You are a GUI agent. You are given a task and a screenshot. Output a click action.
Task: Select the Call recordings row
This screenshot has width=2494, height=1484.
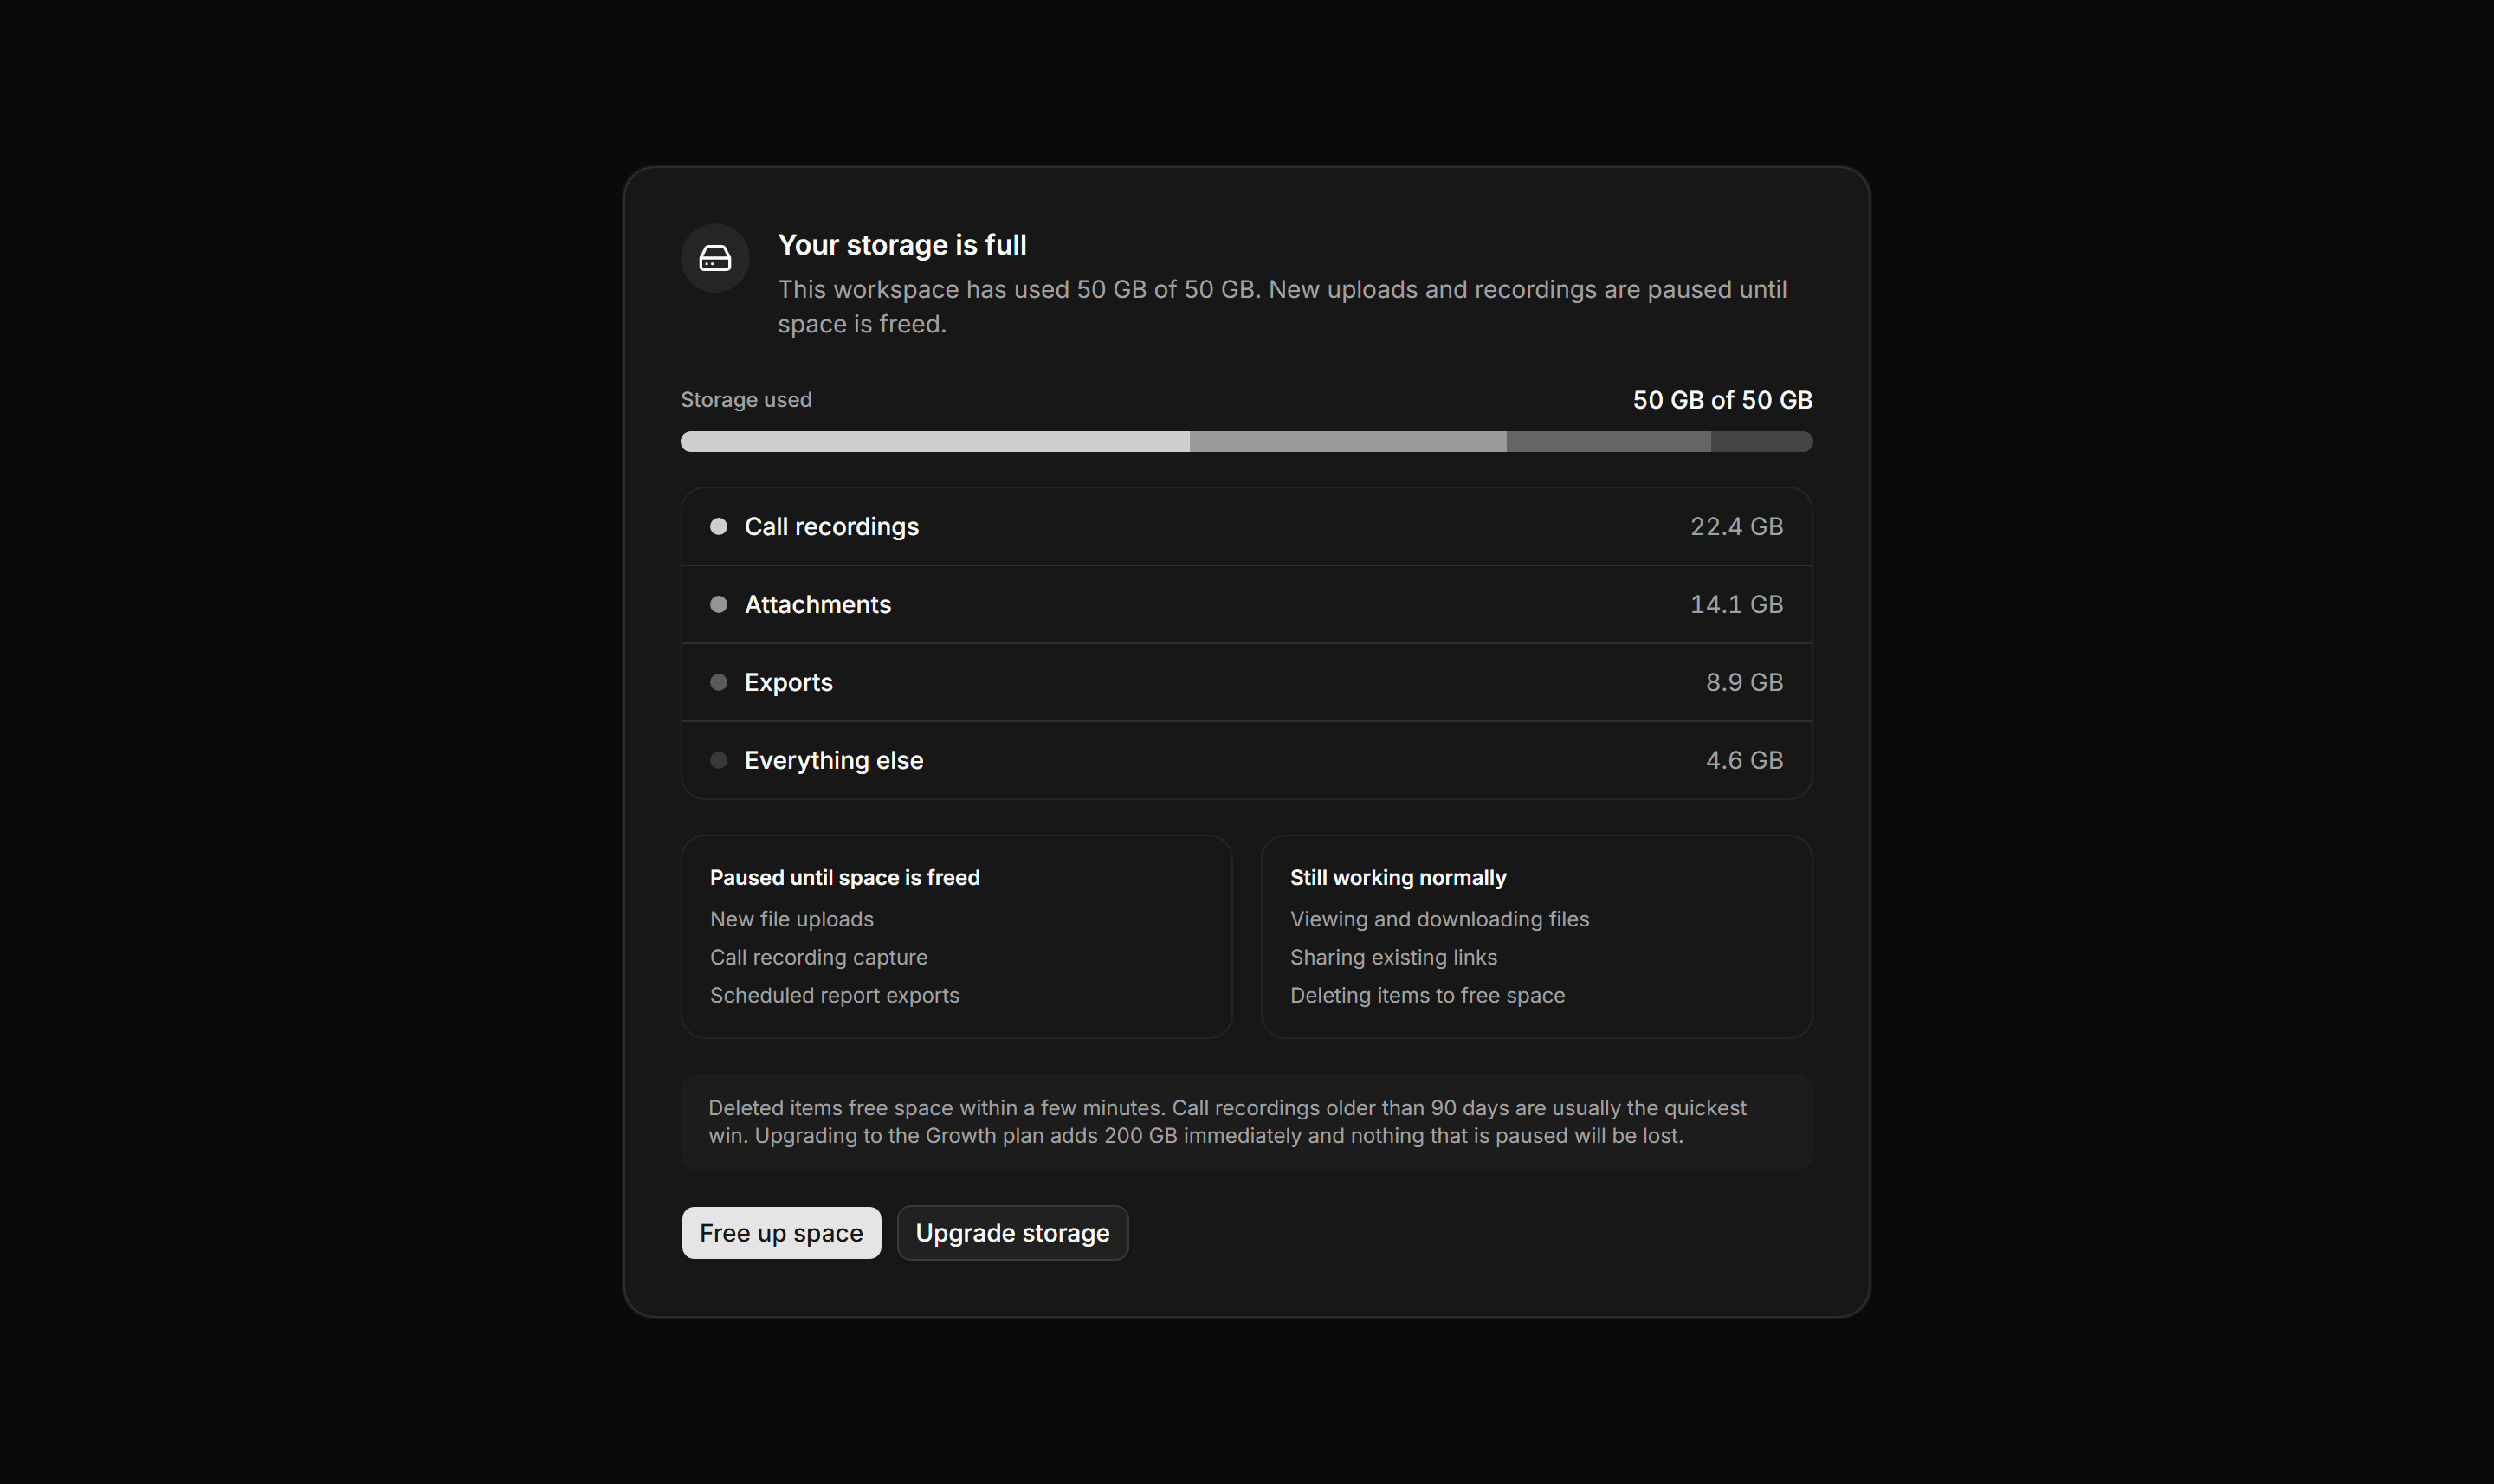coord(1246,526)
